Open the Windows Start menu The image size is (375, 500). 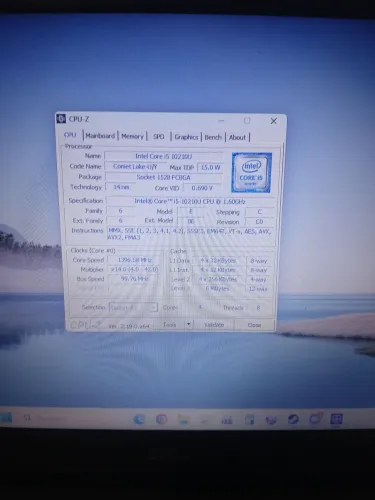coord(6,418)
